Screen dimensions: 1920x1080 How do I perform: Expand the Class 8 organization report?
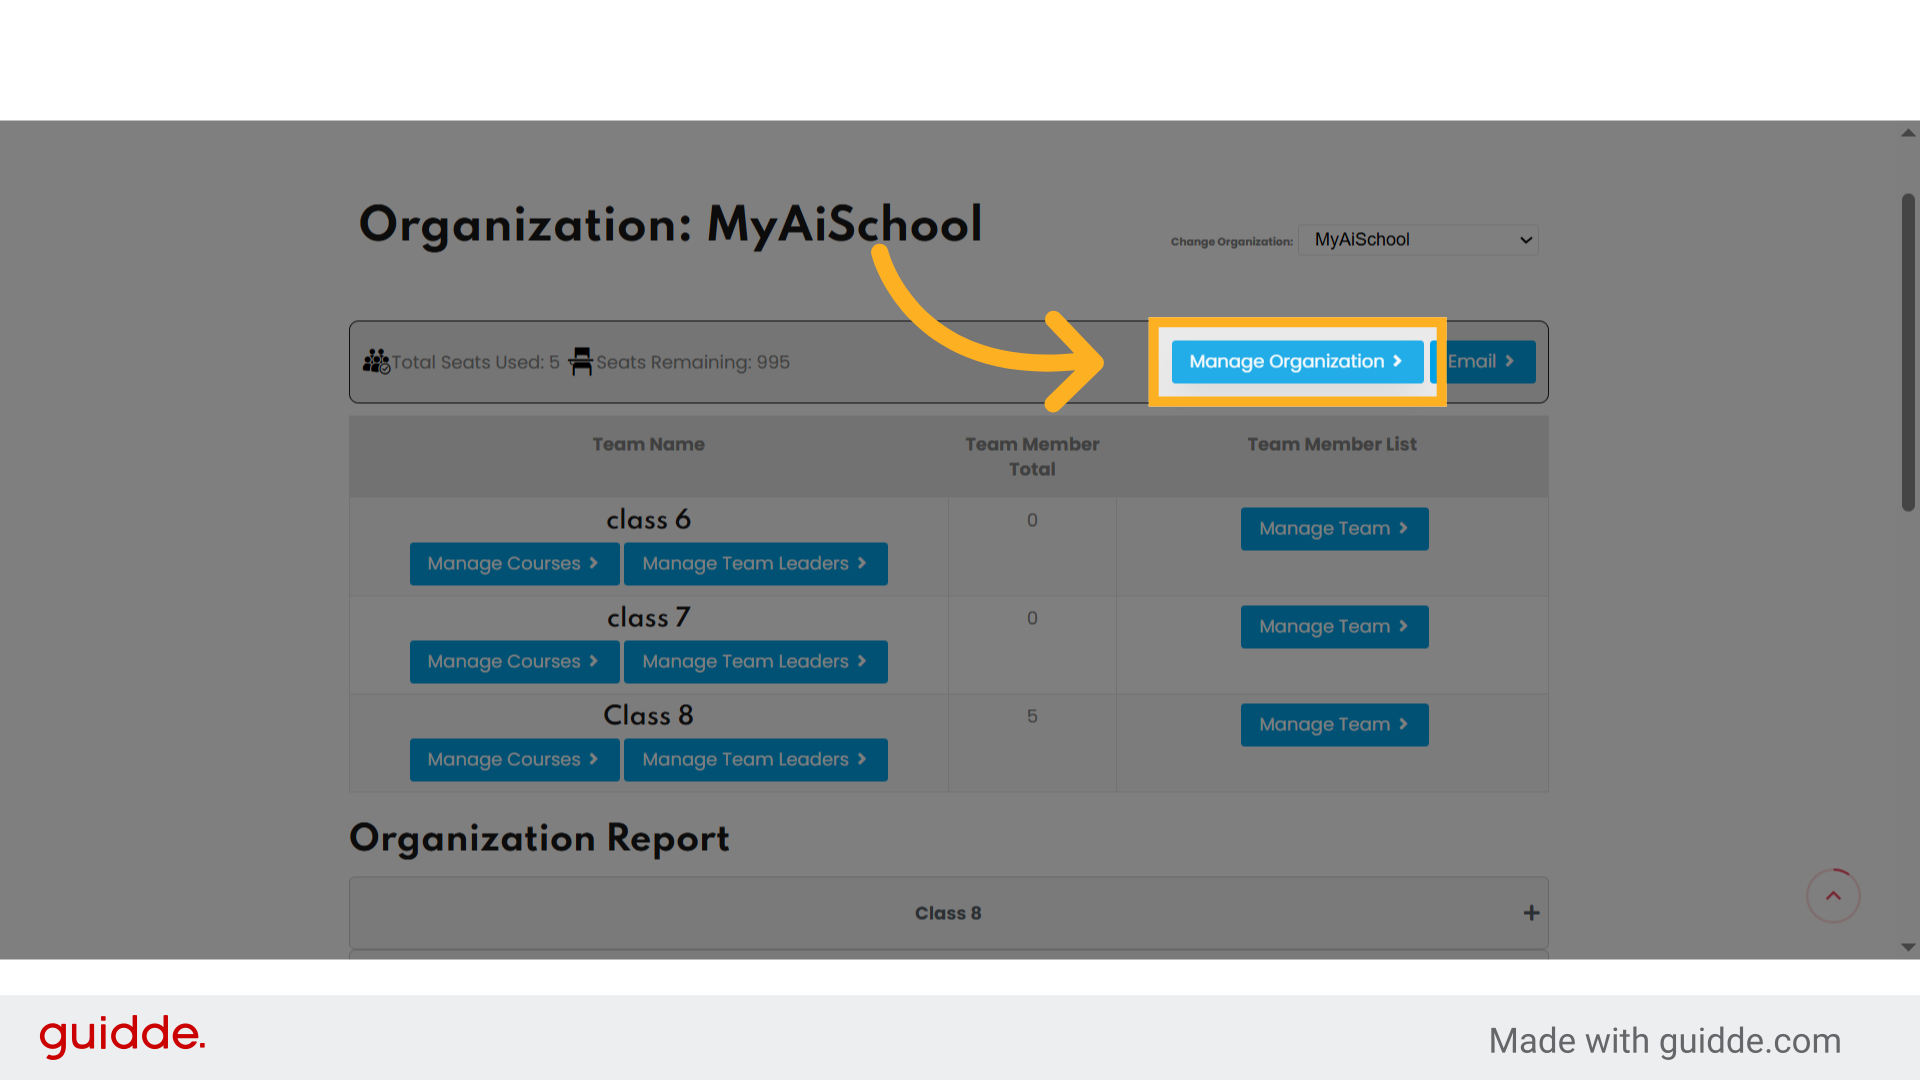pos(948,912)
